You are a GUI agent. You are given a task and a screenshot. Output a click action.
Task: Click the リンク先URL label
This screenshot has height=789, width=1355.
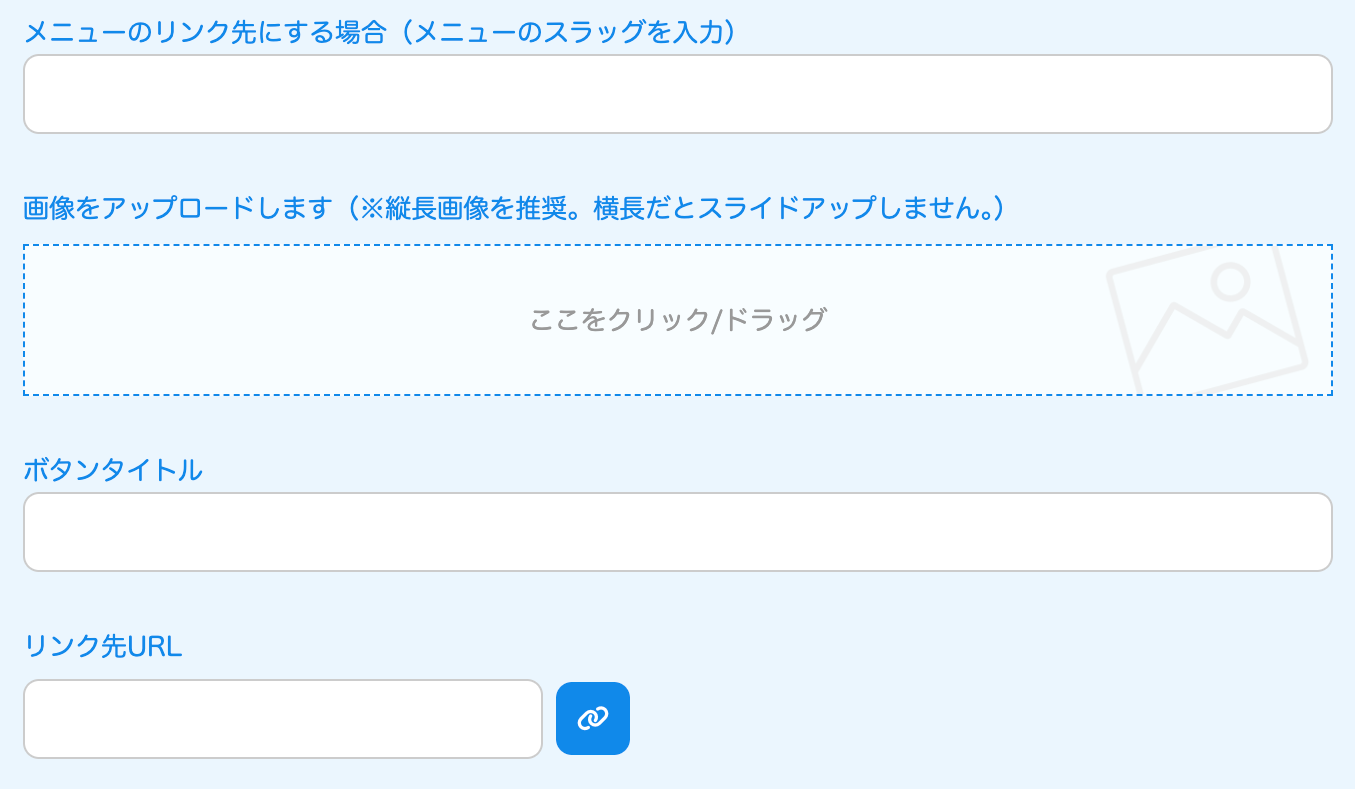(103, 647)
